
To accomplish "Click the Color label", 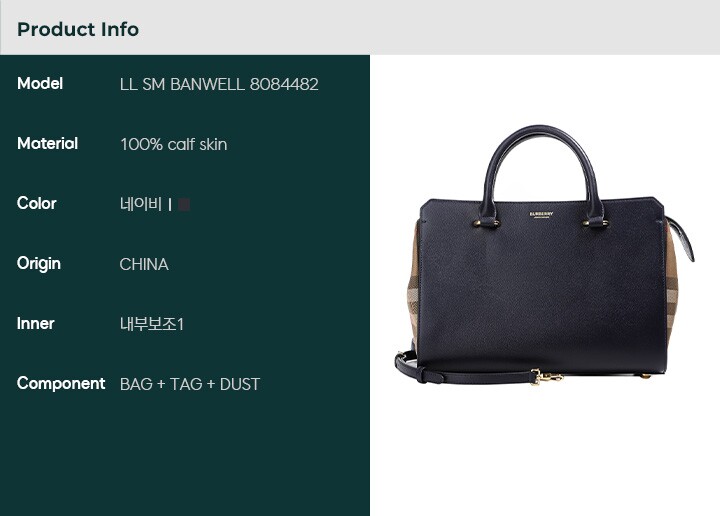I will (x=37, y=203).
